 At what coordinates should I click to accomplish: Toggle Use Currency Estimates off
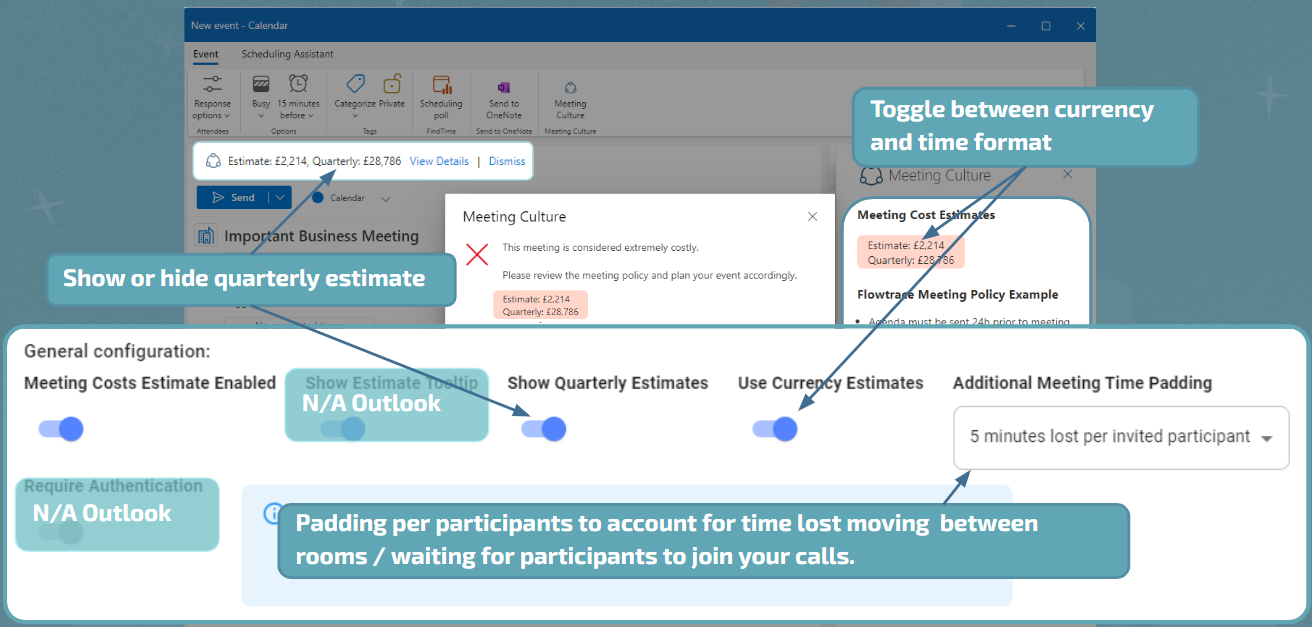coord(776,428)
